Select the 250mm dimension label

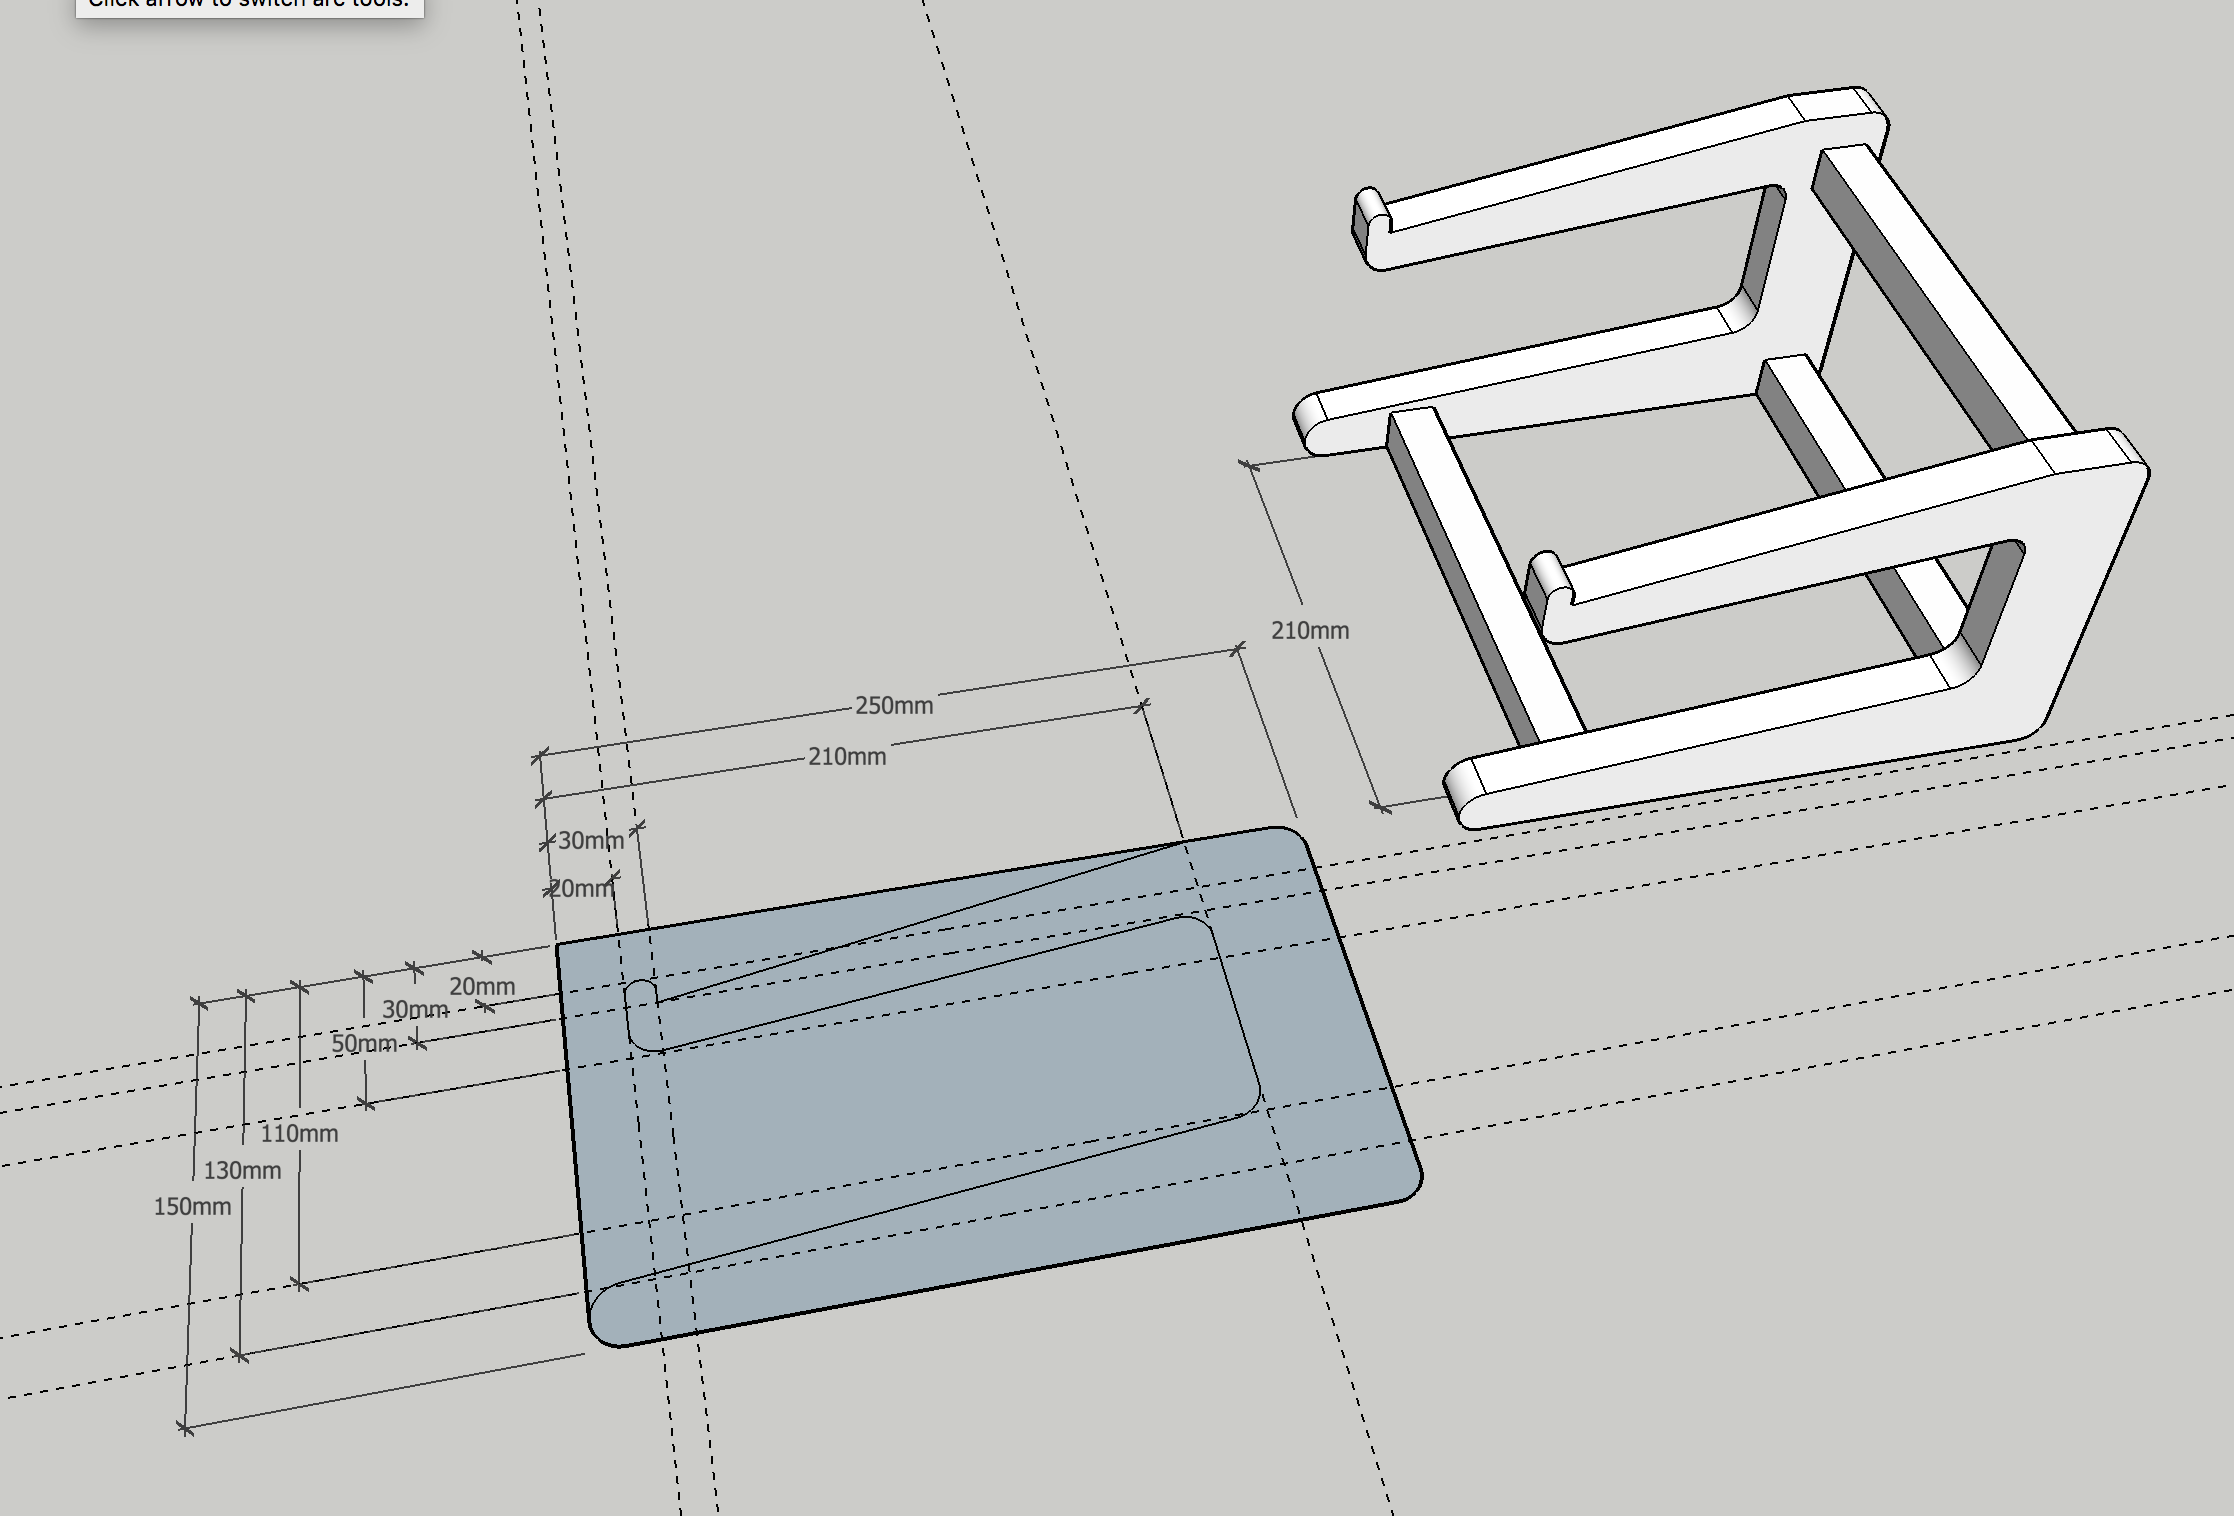coord(894,706)
